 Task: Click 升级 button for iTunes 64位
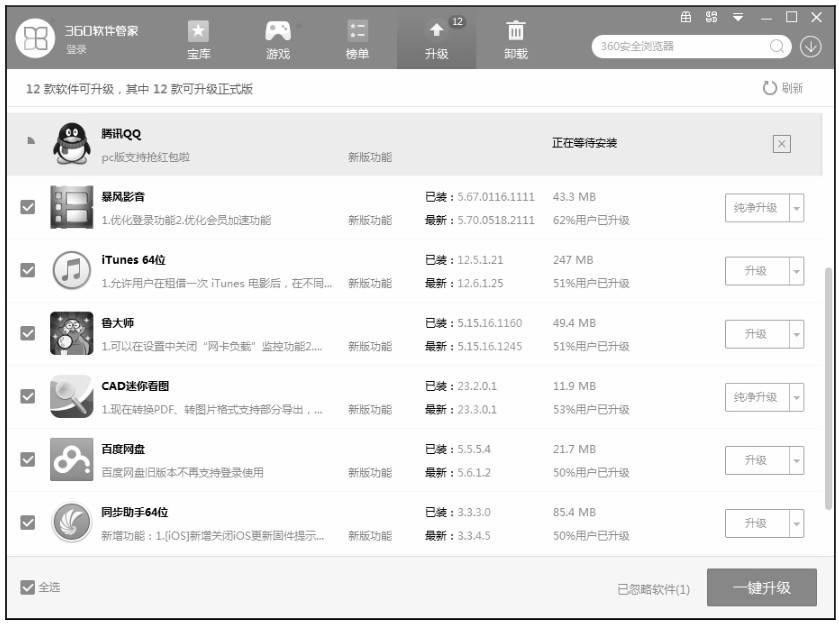pyautogui.click(x=757, y=271)
